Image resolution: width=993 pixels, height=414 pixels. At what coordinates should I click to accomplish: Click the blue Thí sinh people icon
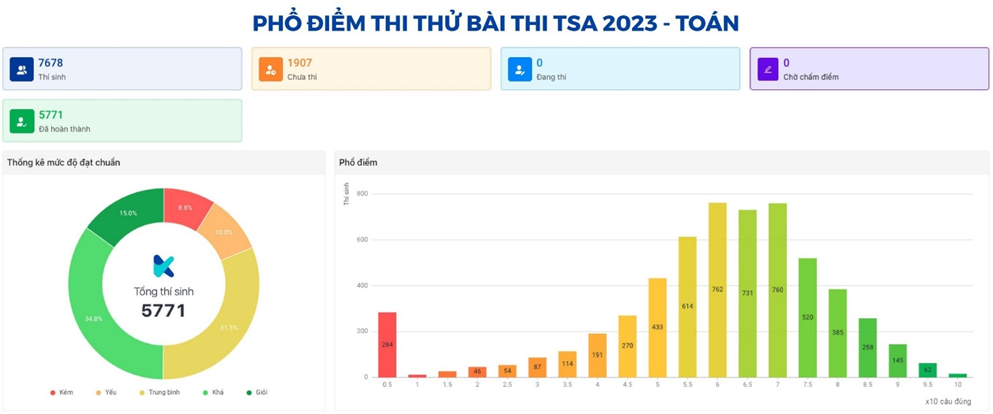22,69
